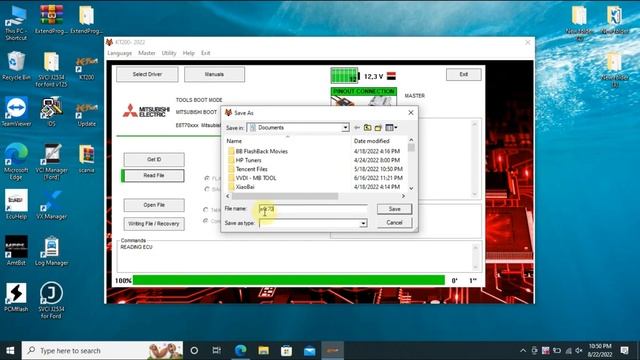Screen dimensions: 640x360
Task: Create a new folder in Save As
Action: pyautogui.click(x=378, y=128)
